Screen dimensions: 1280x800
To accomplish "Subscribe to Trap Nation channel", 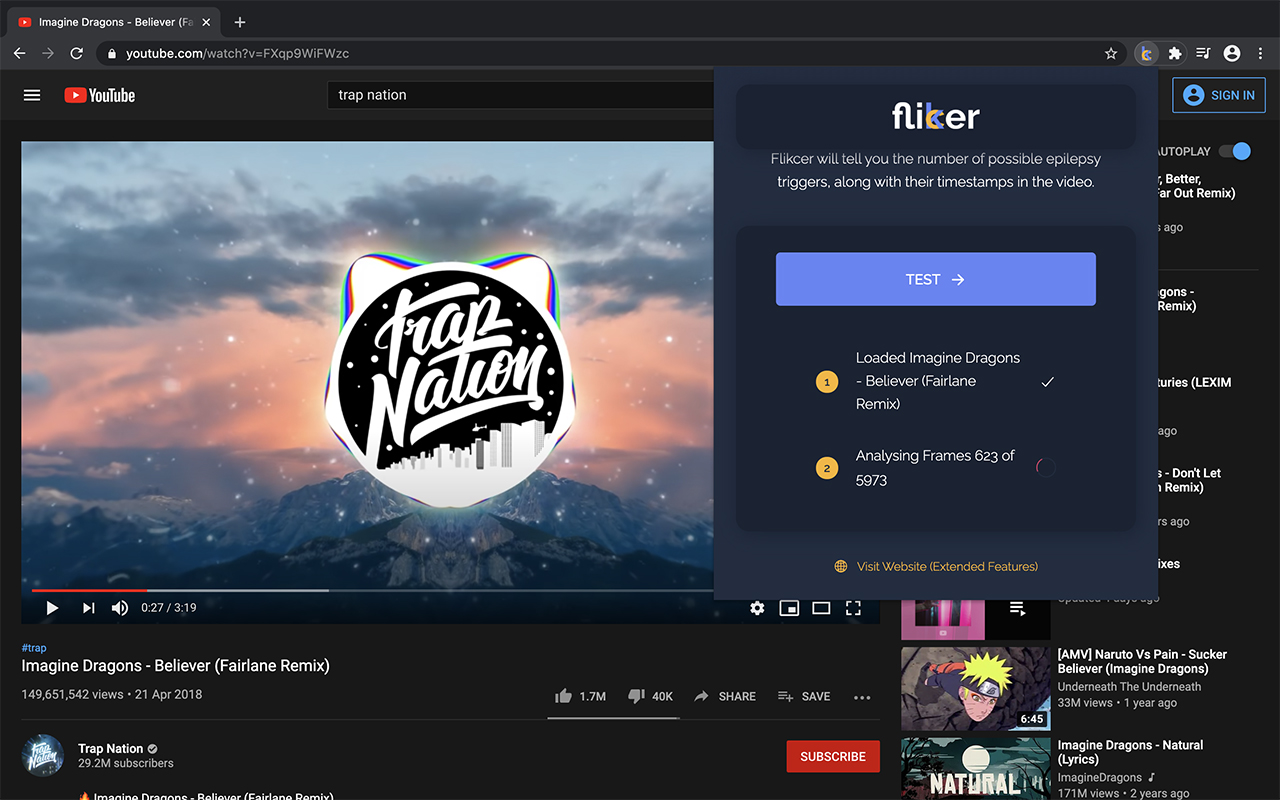I will coord(833,756).
